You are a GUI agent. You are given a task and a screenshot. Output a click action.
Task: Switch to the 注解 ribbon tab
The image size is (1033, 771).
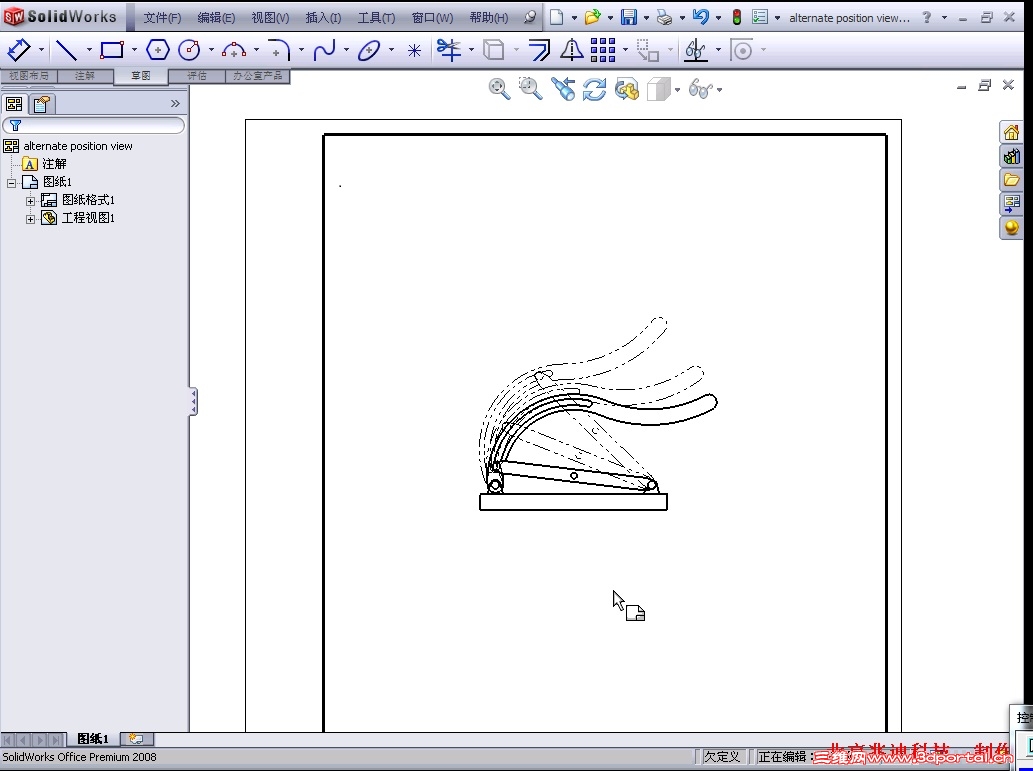85,76
